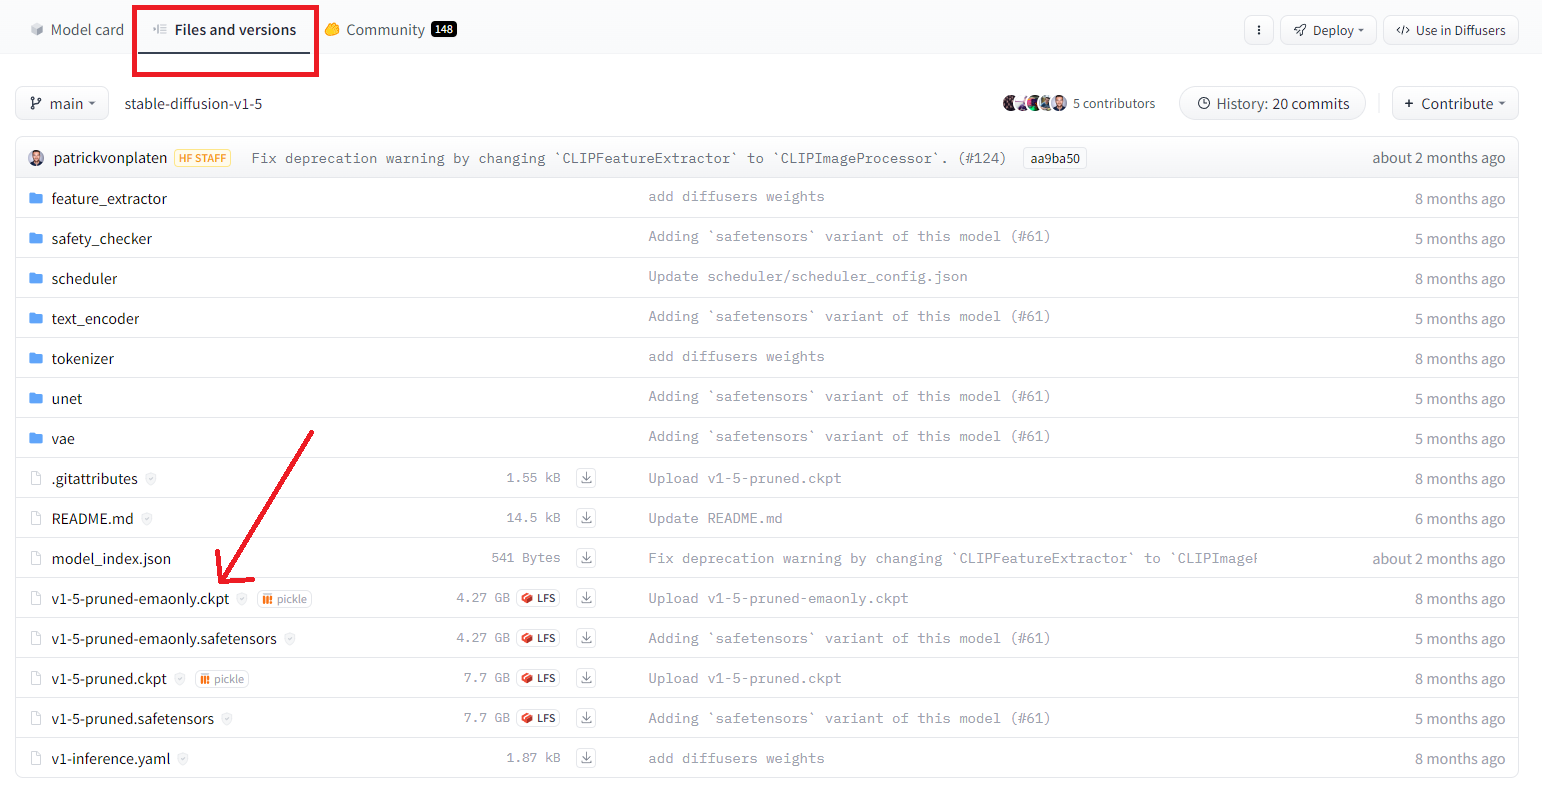Open the main branch dropdown
The image size is (1542, 796).
[x=62, y=103]
